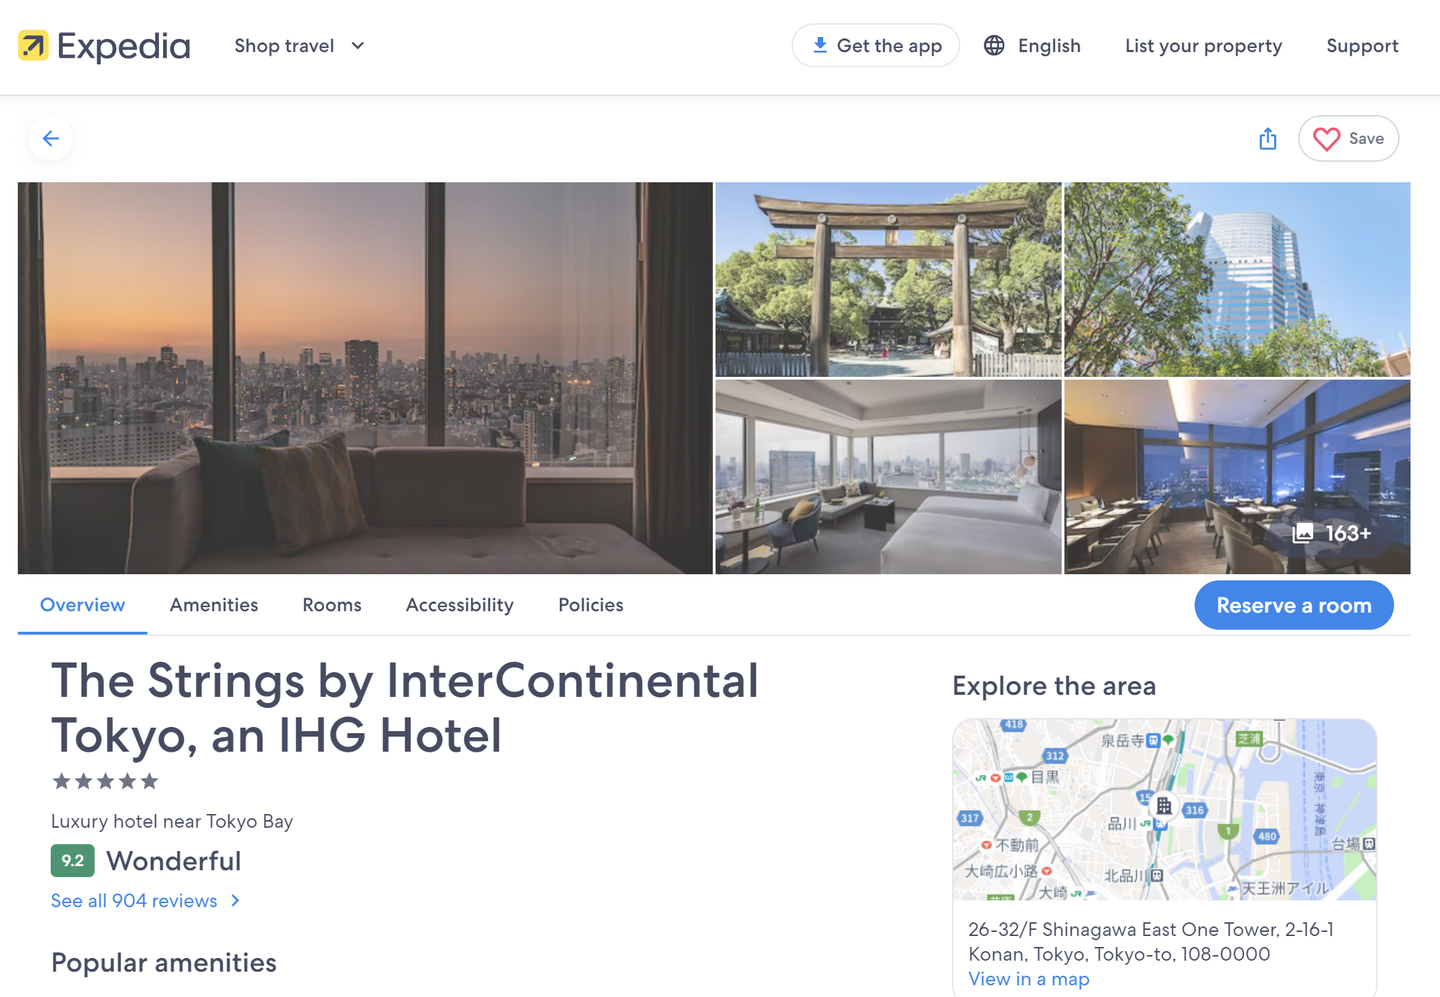Click the Expedia logo icon

point(33,46)
